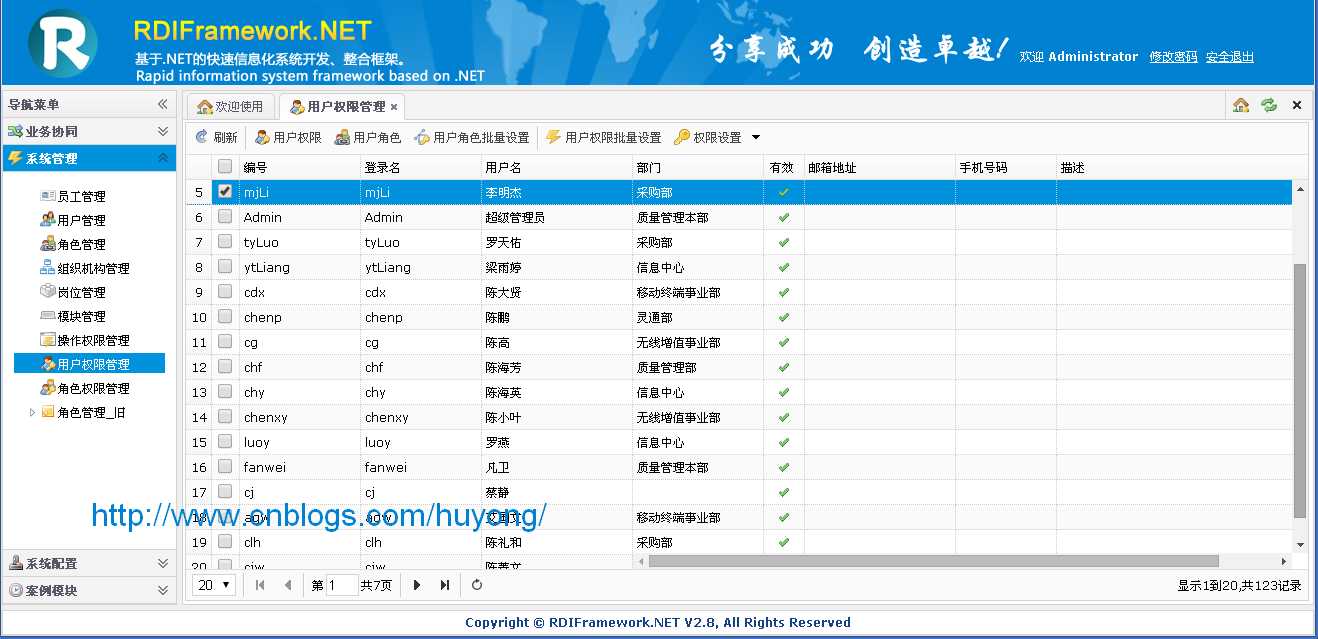Click the 安全退出 logout link
The width and height of the screenshot is (1318, 639).
click(x=1230, y=57)
